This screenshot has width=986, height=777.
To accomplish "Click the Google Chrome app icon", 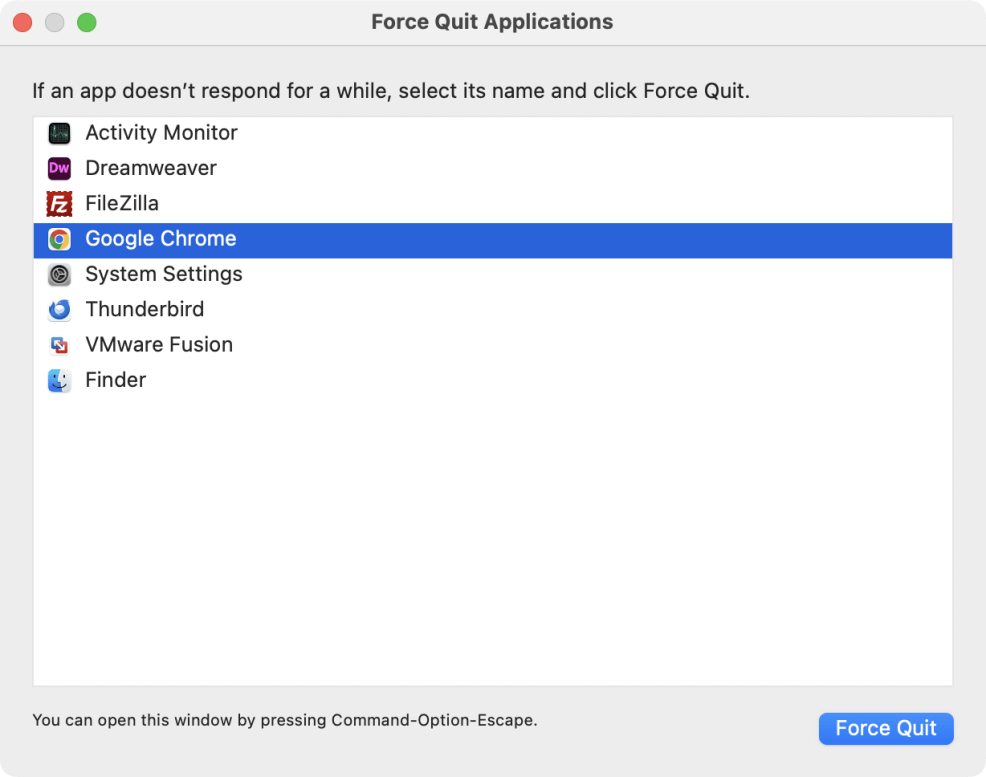I will [x=58, y=239].
